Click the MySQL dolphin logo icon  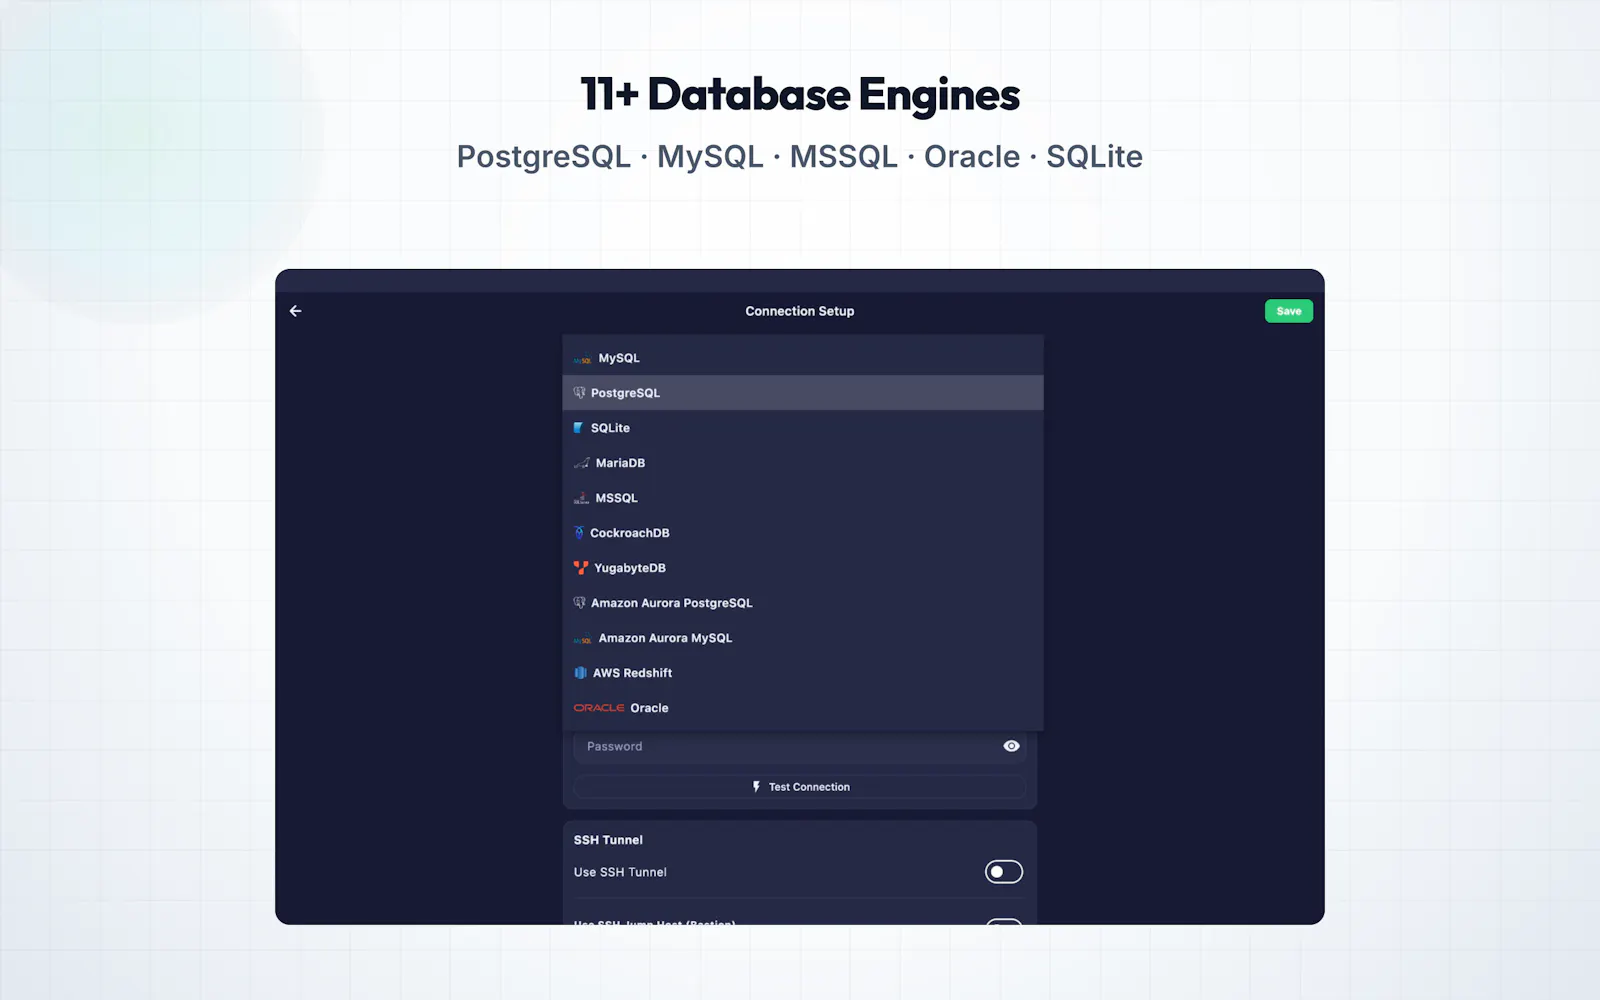(x=582, y=359)
